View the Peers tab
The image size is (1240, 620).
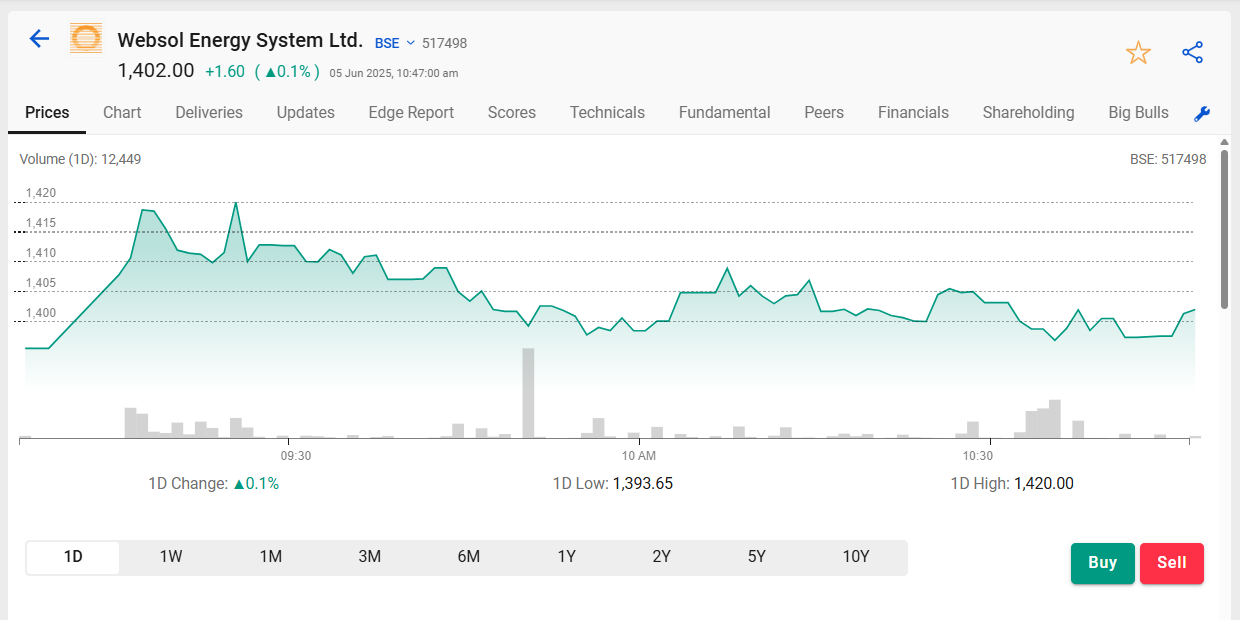pos(824,113)
